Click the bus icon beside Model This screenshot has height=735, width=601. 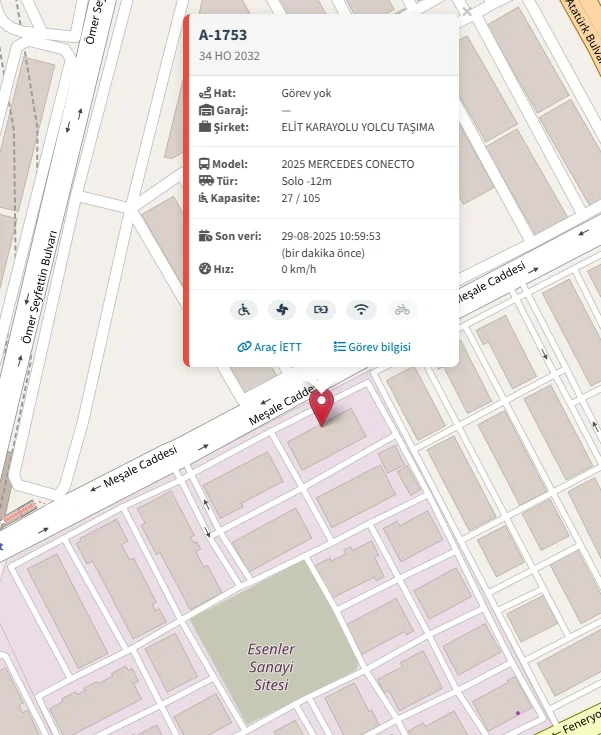point(204,164)
